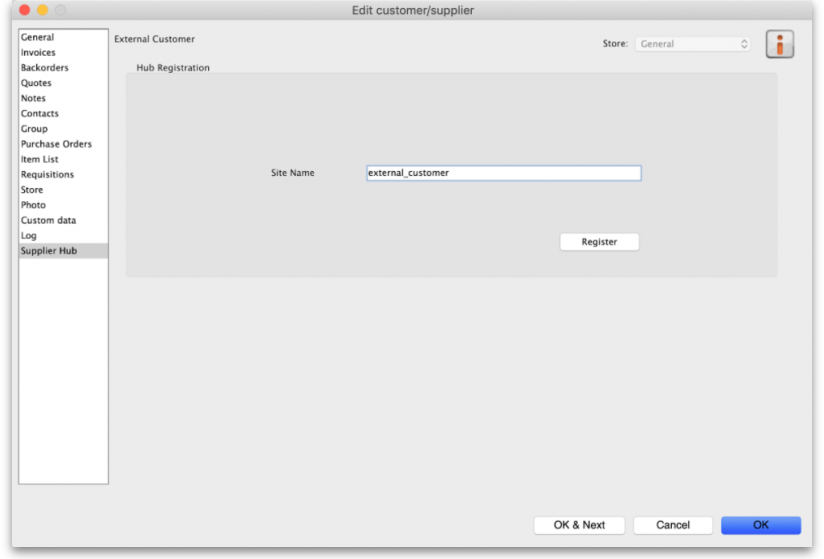View the Log section
Viewport: 824px width, 559px height.
[x=29, y=236]
